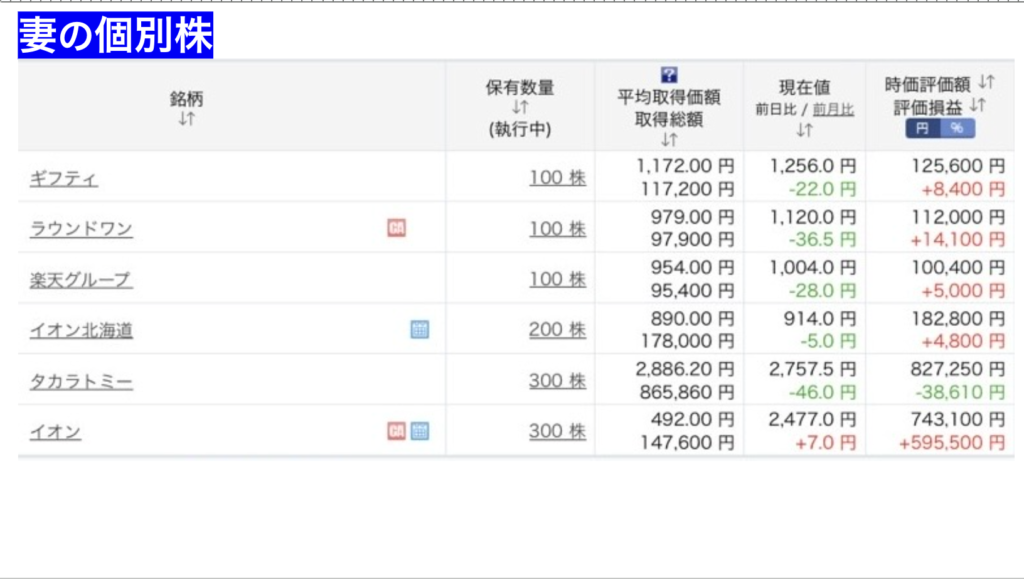The width and height of the screenshot is (1024, 579).
Task: Click the 妻の個別株 highlighted title
Action: (116, 37)
